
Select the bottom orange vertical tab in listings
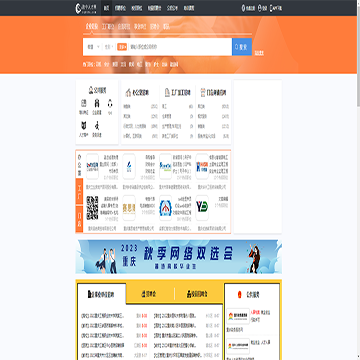[79, 219]
